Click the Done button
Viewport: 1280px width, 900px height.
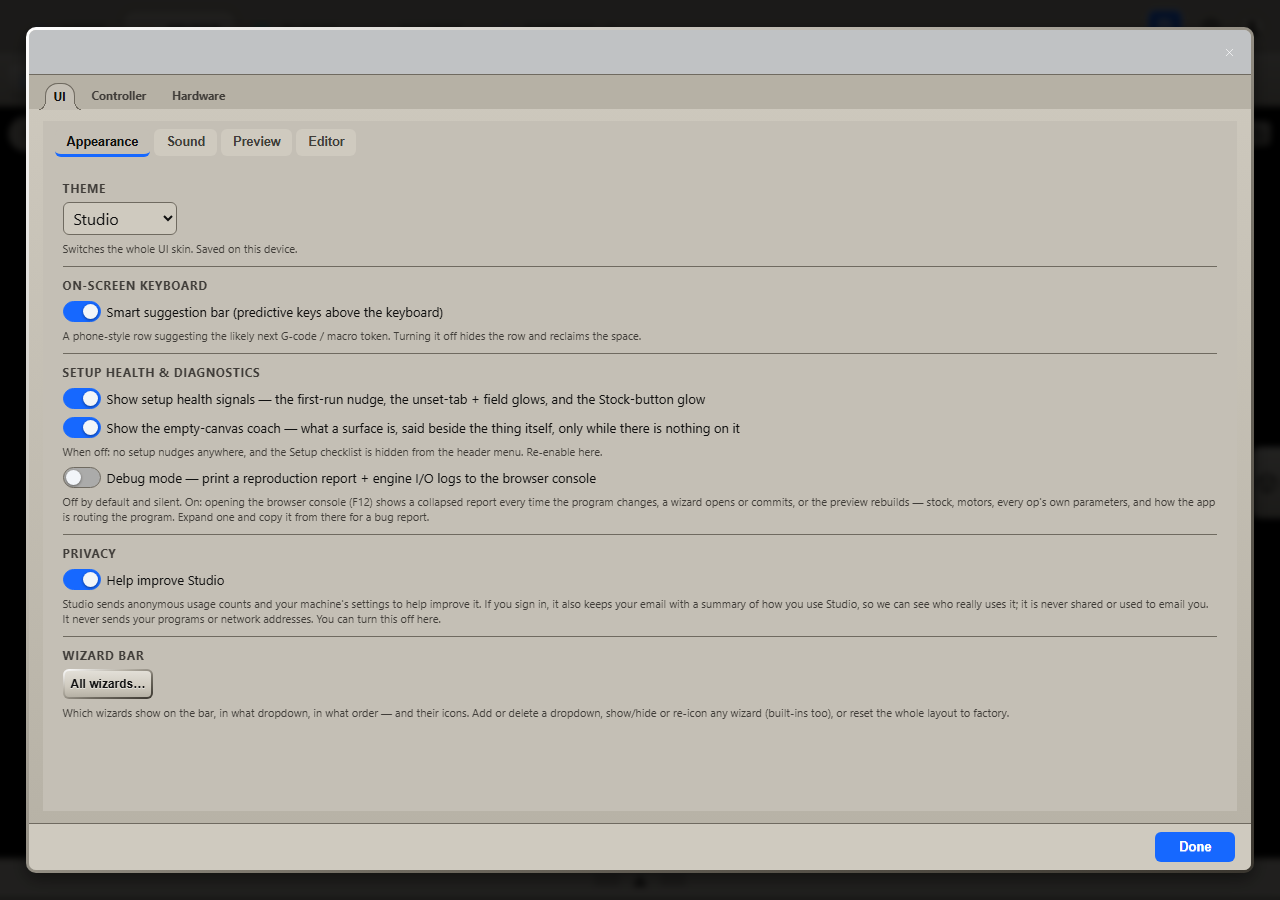[x=1195, y=847]
